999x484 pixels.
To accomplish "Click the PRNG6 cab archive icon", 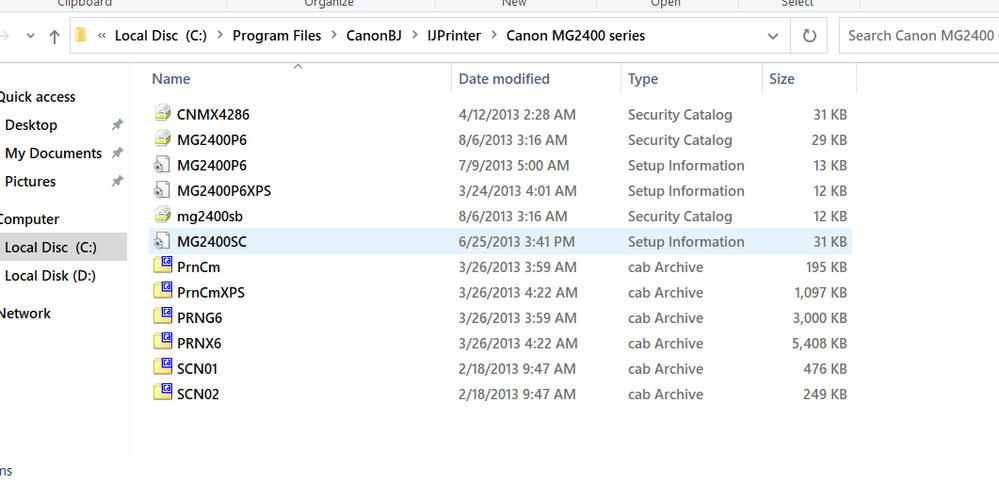I will (163, 316).
